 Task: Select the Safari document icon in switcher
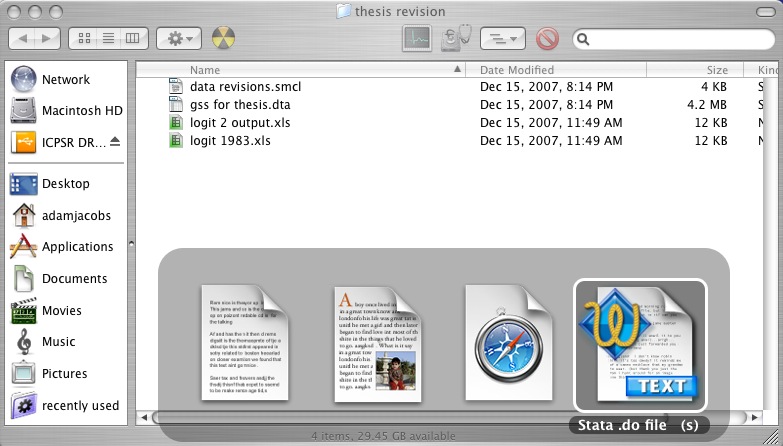click(509, 344)
